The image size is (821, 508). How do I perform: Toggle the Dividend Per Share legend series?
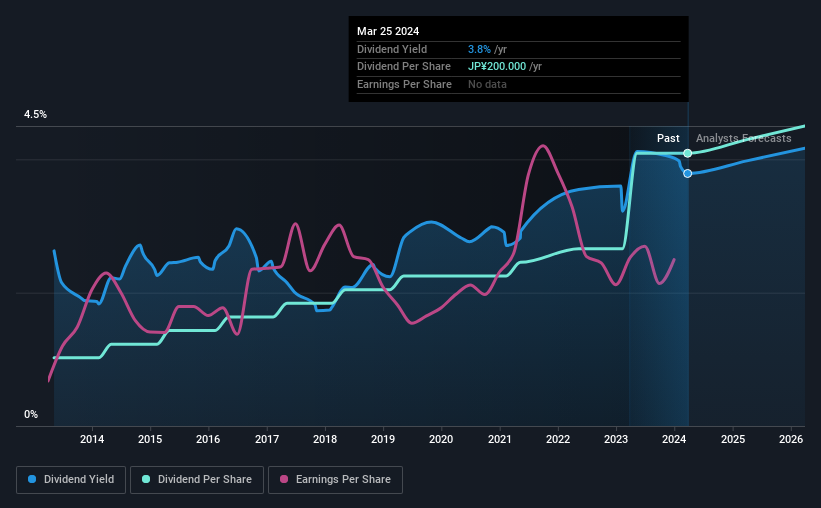(197, 480)
